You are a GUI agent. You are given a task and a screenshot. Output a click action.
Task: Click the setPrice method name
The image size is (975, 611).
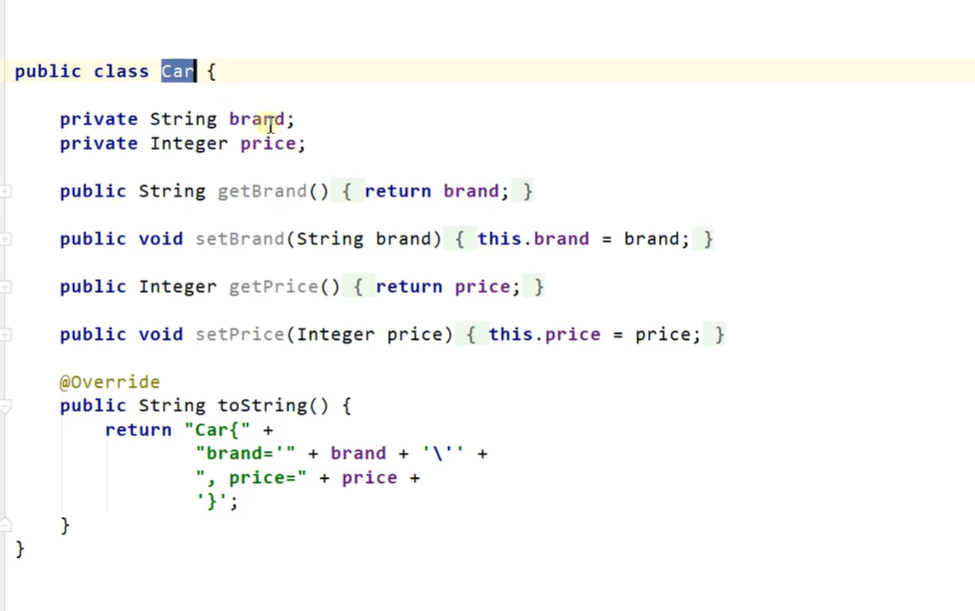point(239,334)
